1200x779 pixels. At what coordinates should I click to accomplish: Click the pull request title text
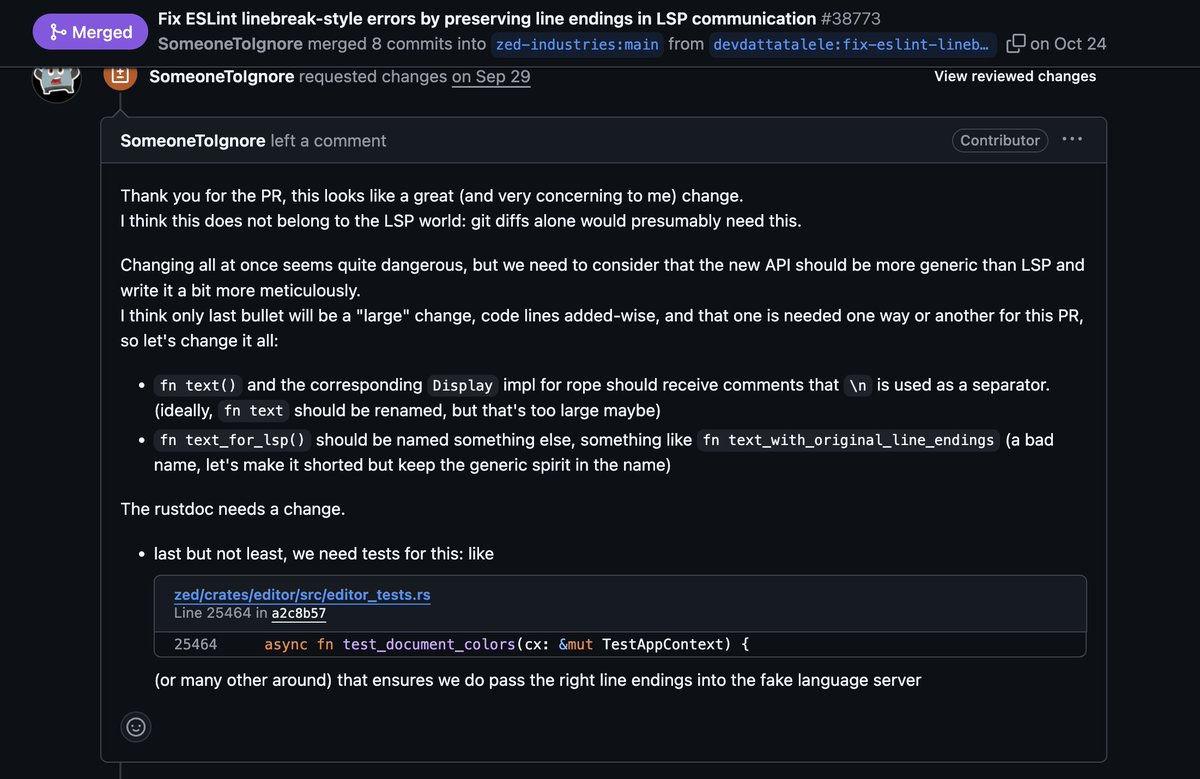coord(487,18)
